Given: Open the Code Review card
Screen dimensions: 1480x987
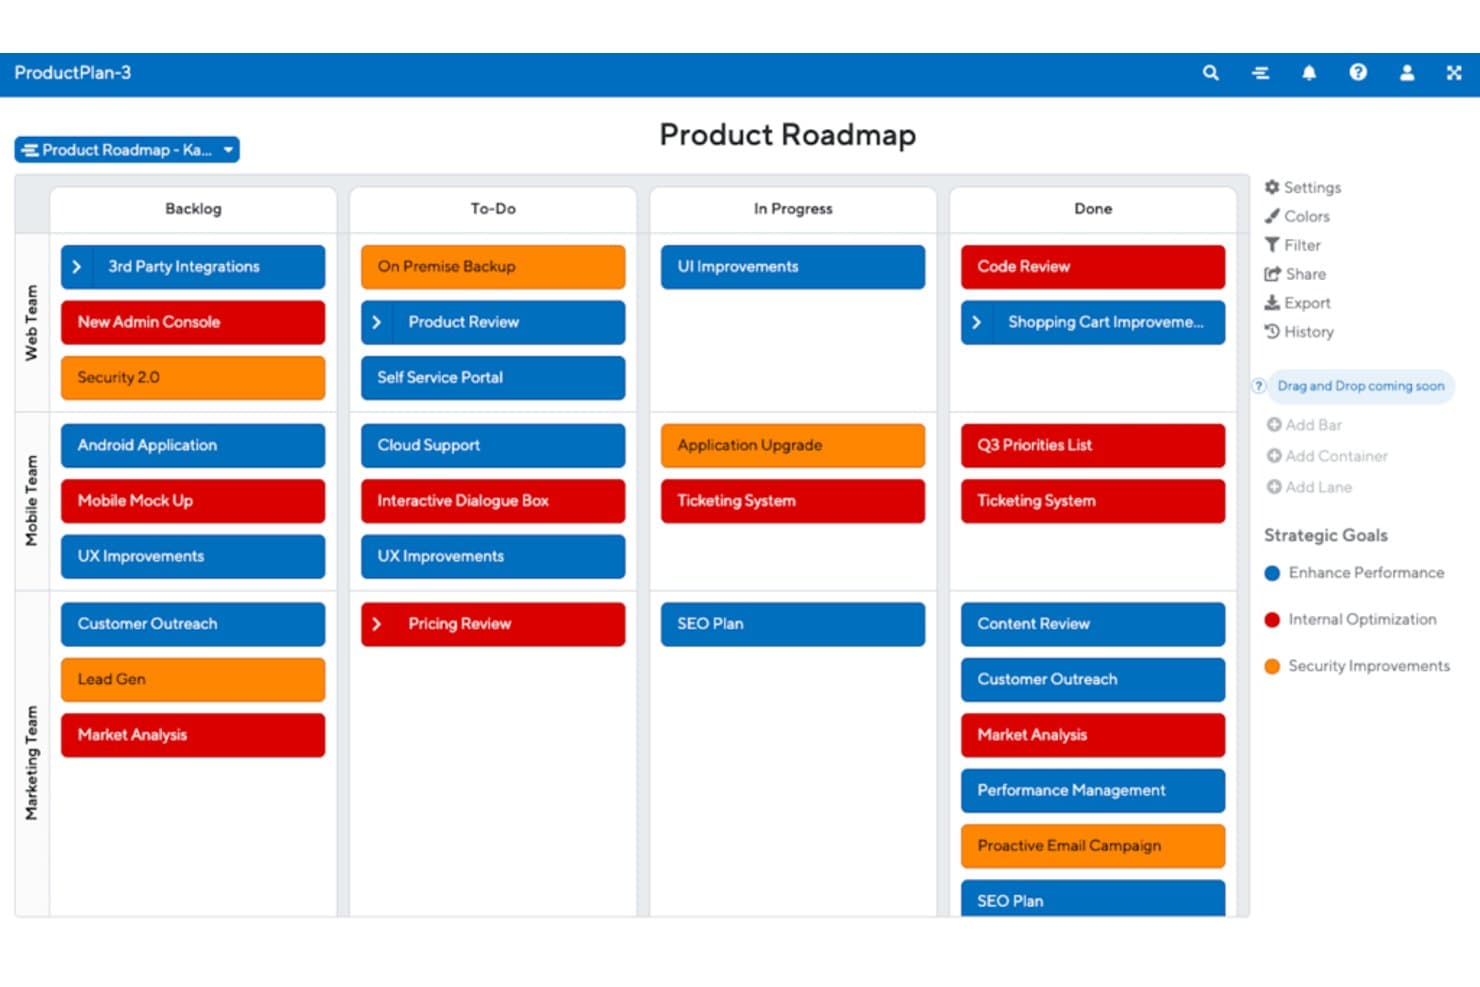Looking at the screenshot, I should coord(1093,267).
